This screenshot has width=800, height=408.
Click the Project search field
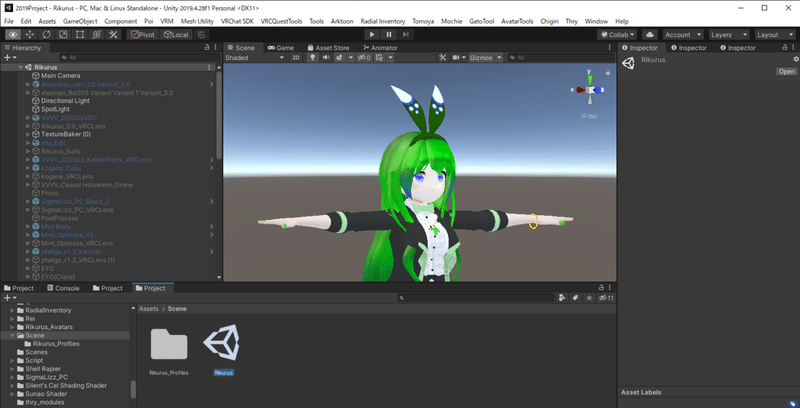476,298
